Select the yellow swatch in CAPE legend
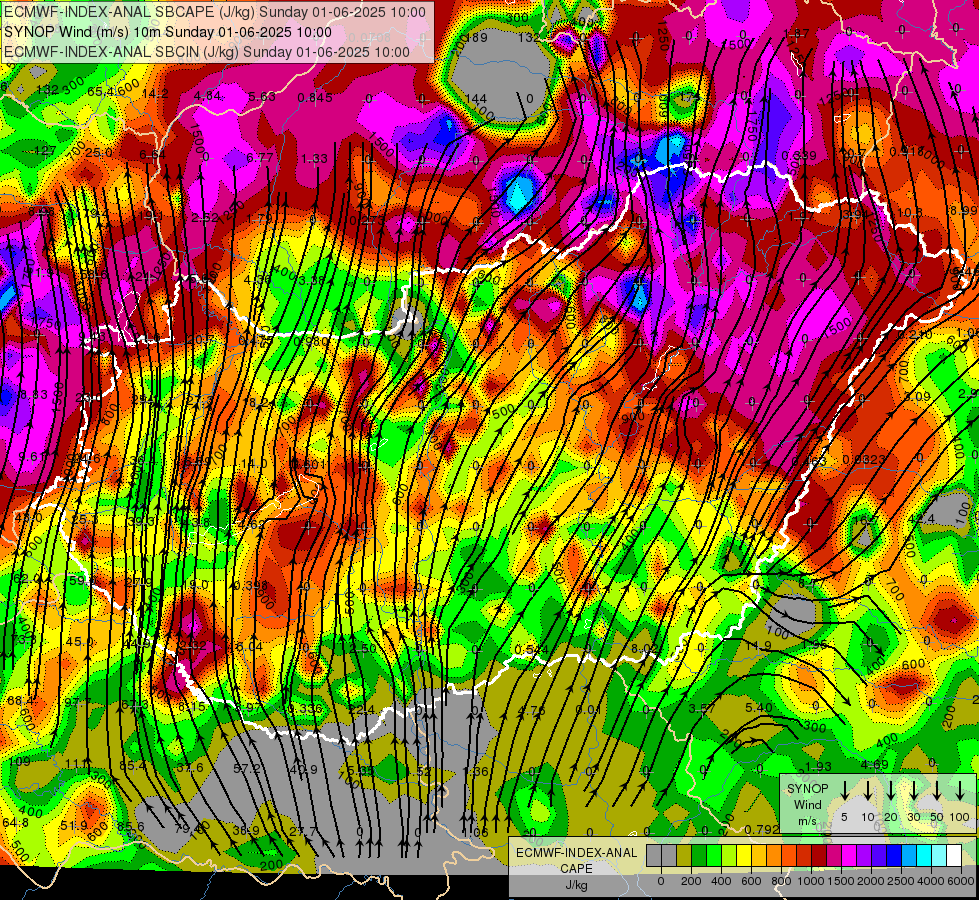979x900 pixels. pos(744,856)
